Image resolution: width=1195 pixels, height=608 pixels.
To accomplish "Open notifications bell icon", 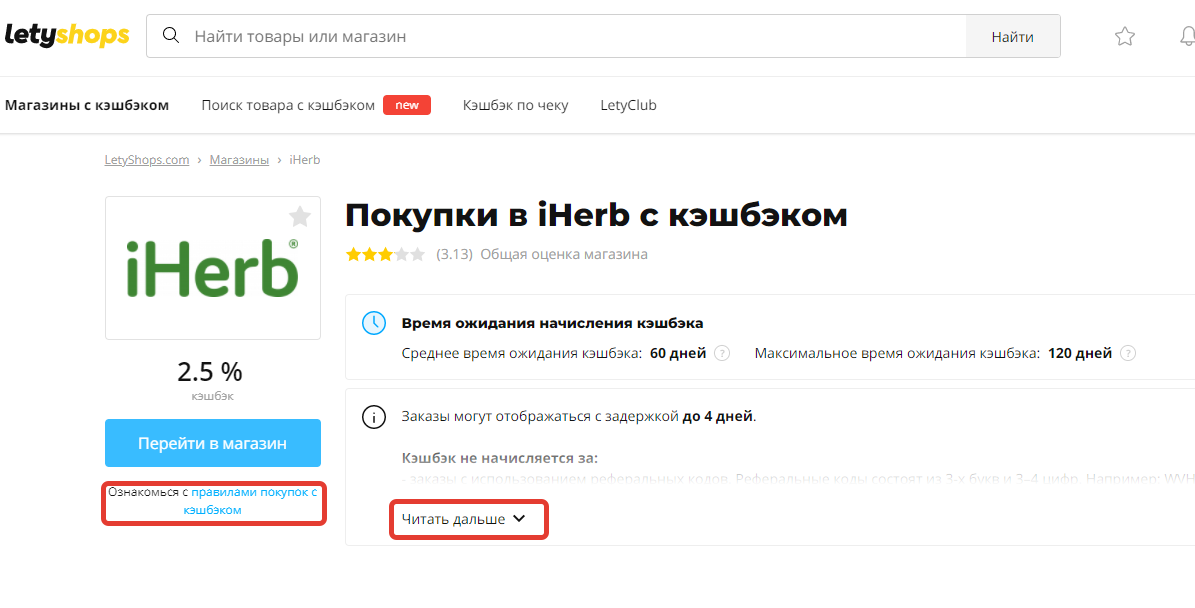I will (x=1187, y=36).
